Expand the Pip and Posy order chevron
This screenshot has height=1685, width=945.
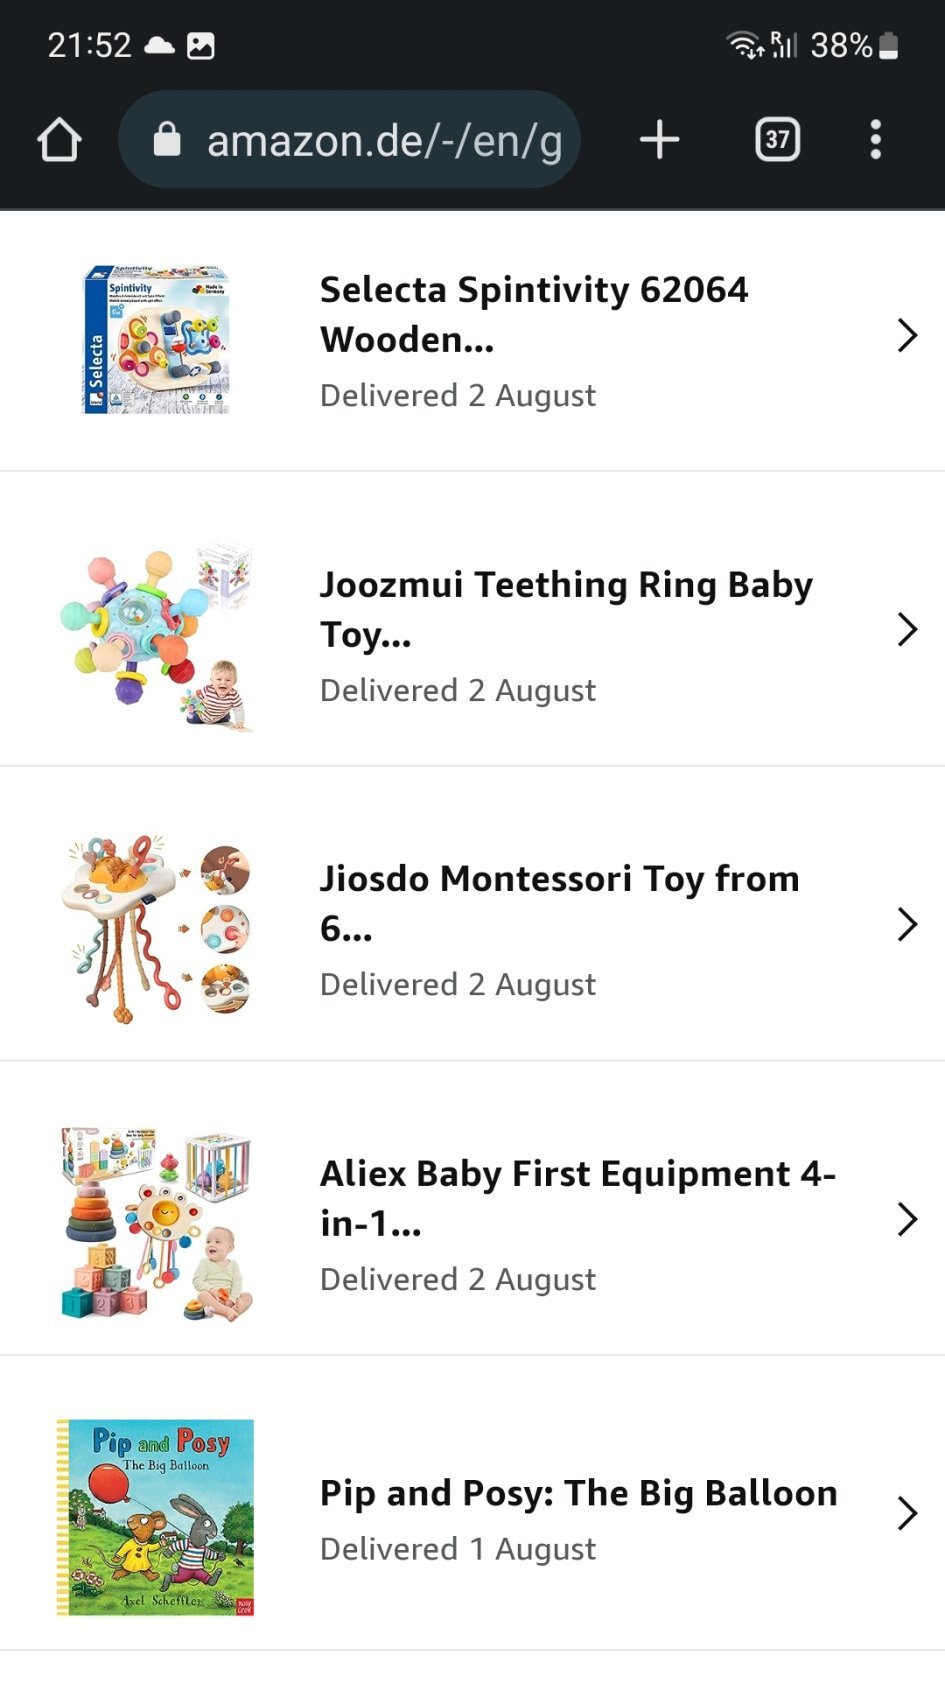coord(906,1514)
